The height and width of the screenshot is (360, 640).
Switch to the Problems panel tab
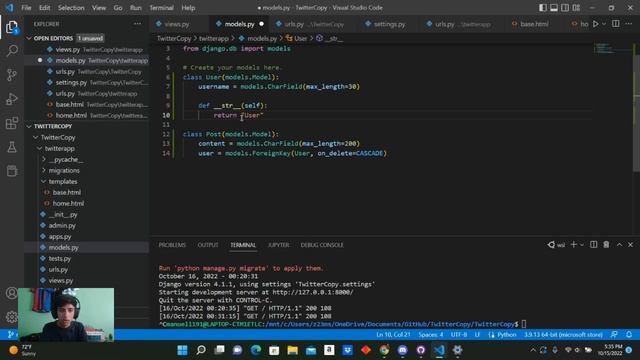coord(172,245)
